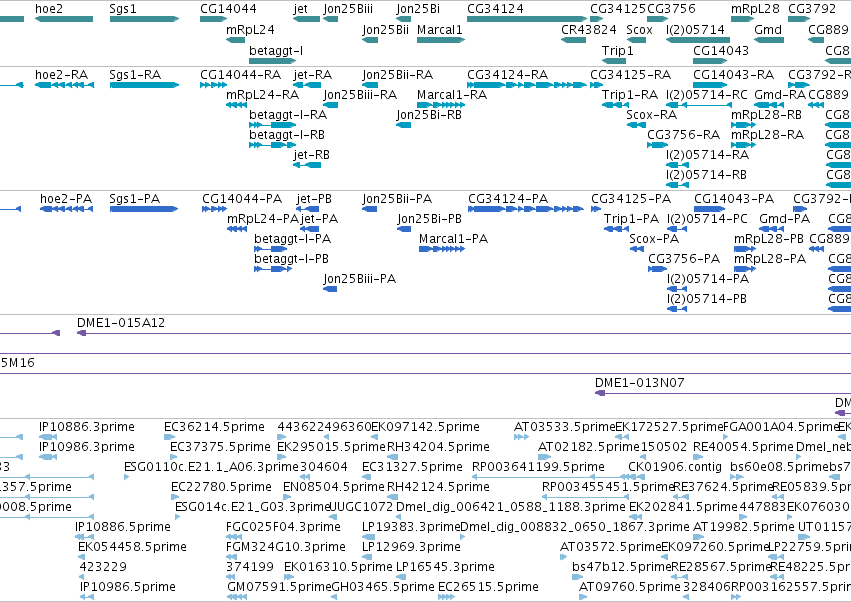This screenshot has width=851, height=602.
Task: Click the EC26515.5prime EST glyph
Action: [x=446, y=597]
